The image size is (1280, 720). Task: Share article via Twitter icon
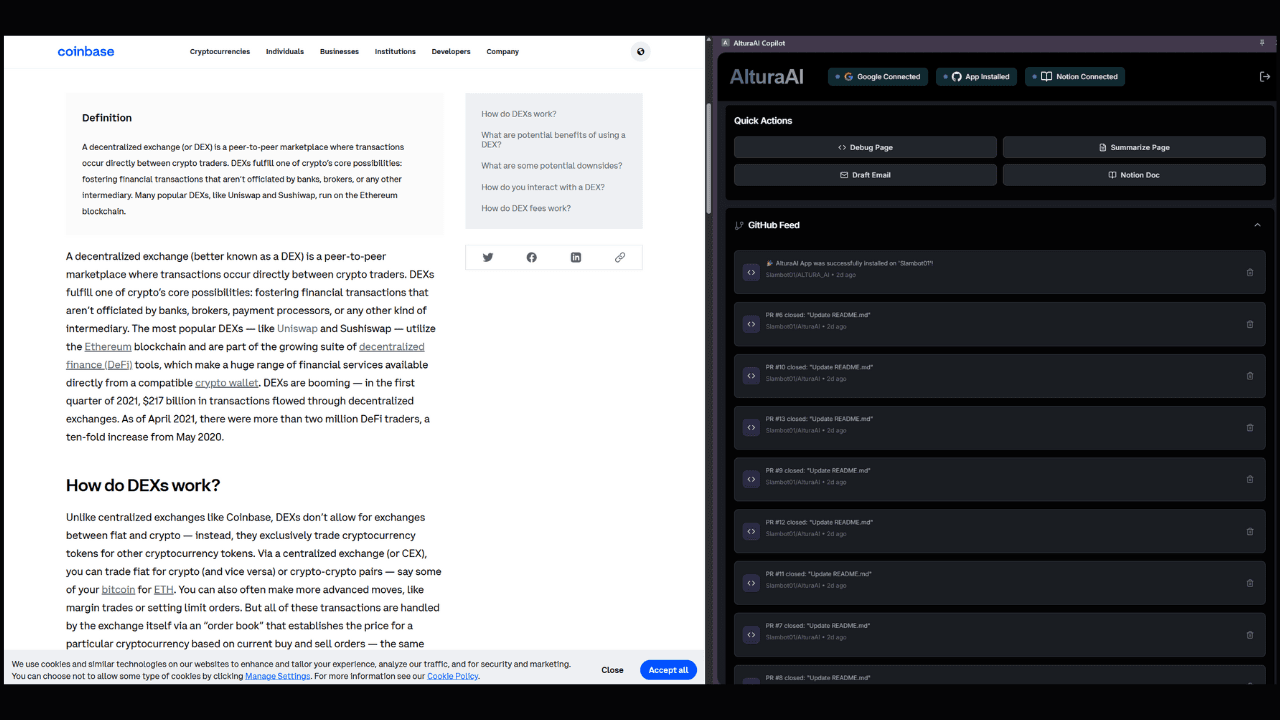click(x=488, y=257)
